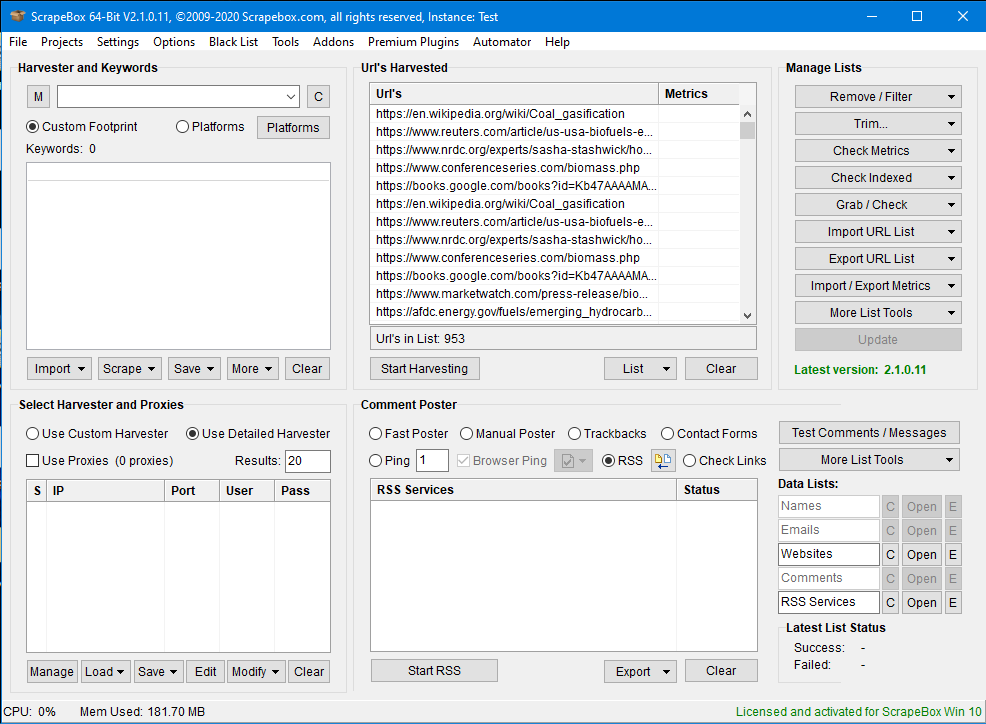Open the Remove / Filter dropdown
Viewport: 986px width, 724px height.
pyautogui.click(x=878, y=97)
